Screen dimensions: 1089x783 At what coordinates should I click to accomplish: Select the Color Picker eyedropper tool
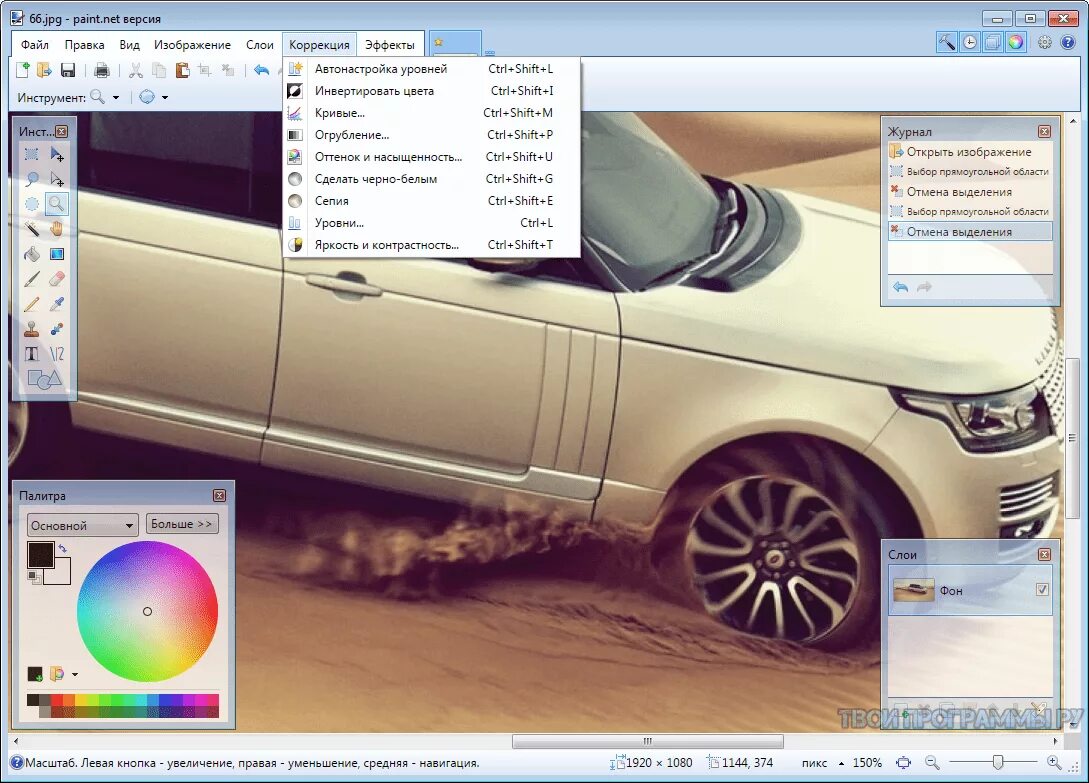tap(57, 304)
